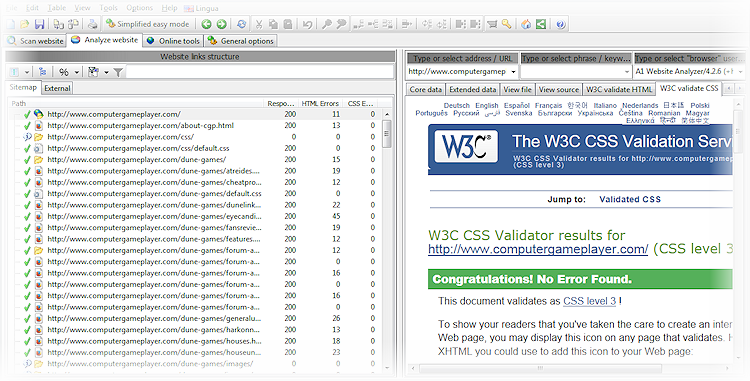Viewport: 750px width, 381px height.
Task: Click the find next magnifier icon
Action: point(341,24)
